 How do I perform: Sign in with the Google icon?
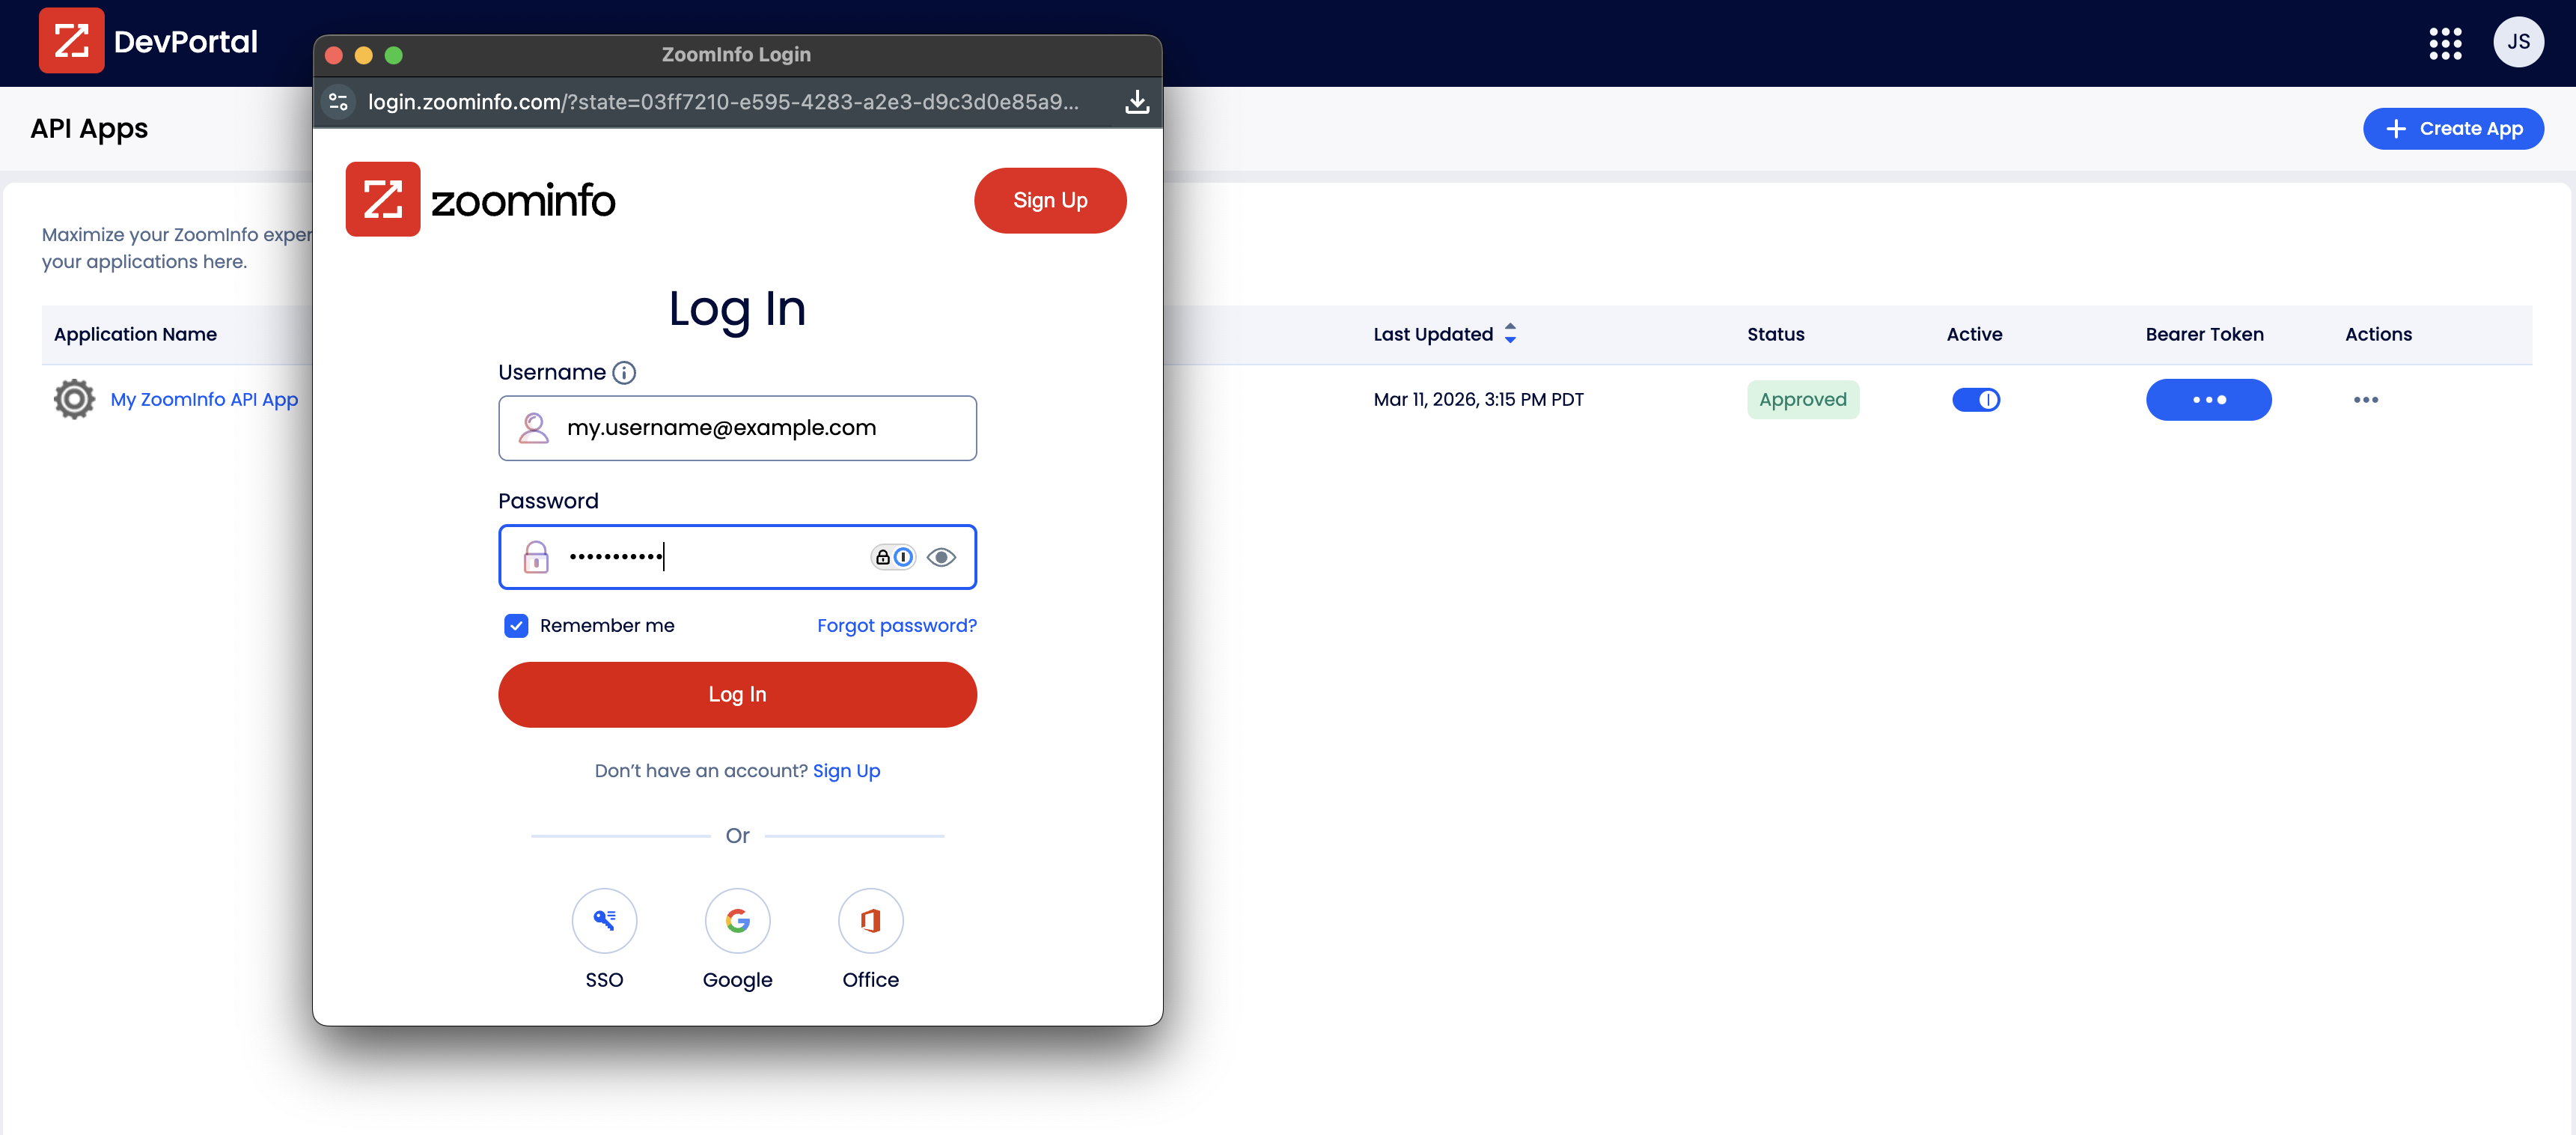point(737,920)
